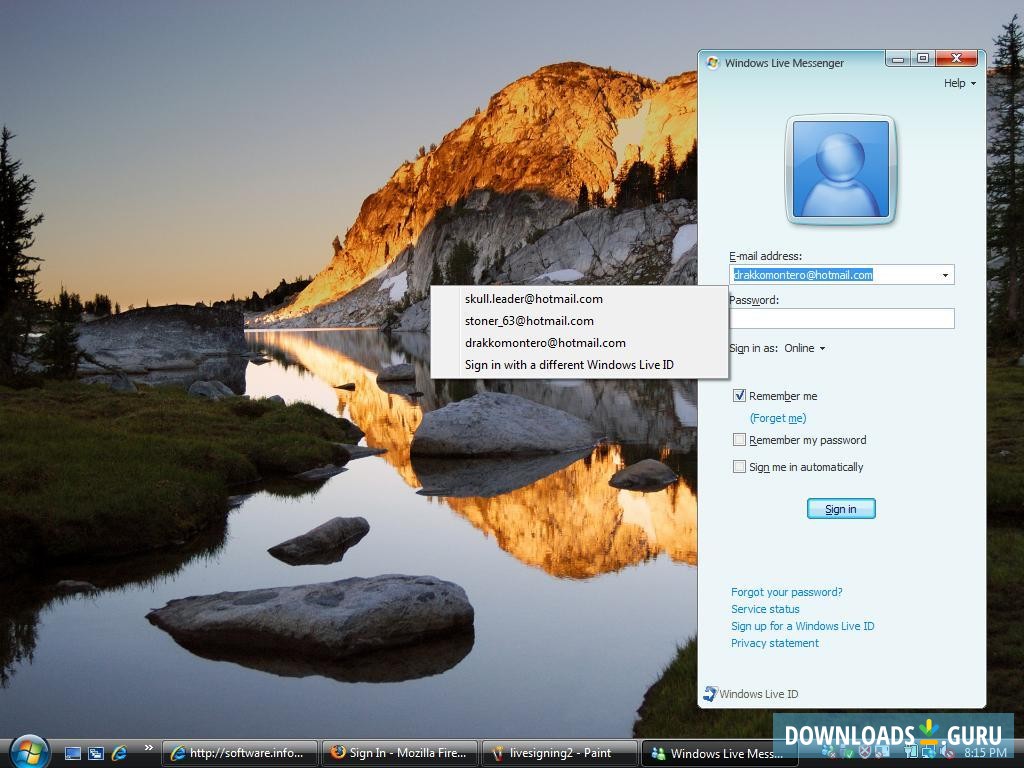Choose Sign in with a different Windows Live ID
1024x768 pixels.
pos(568,365)
